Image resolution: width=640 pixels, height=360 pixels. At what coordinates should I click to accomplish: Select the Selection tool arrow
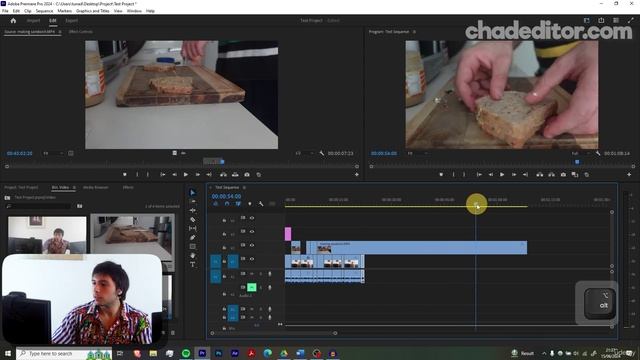coord(193,192)
